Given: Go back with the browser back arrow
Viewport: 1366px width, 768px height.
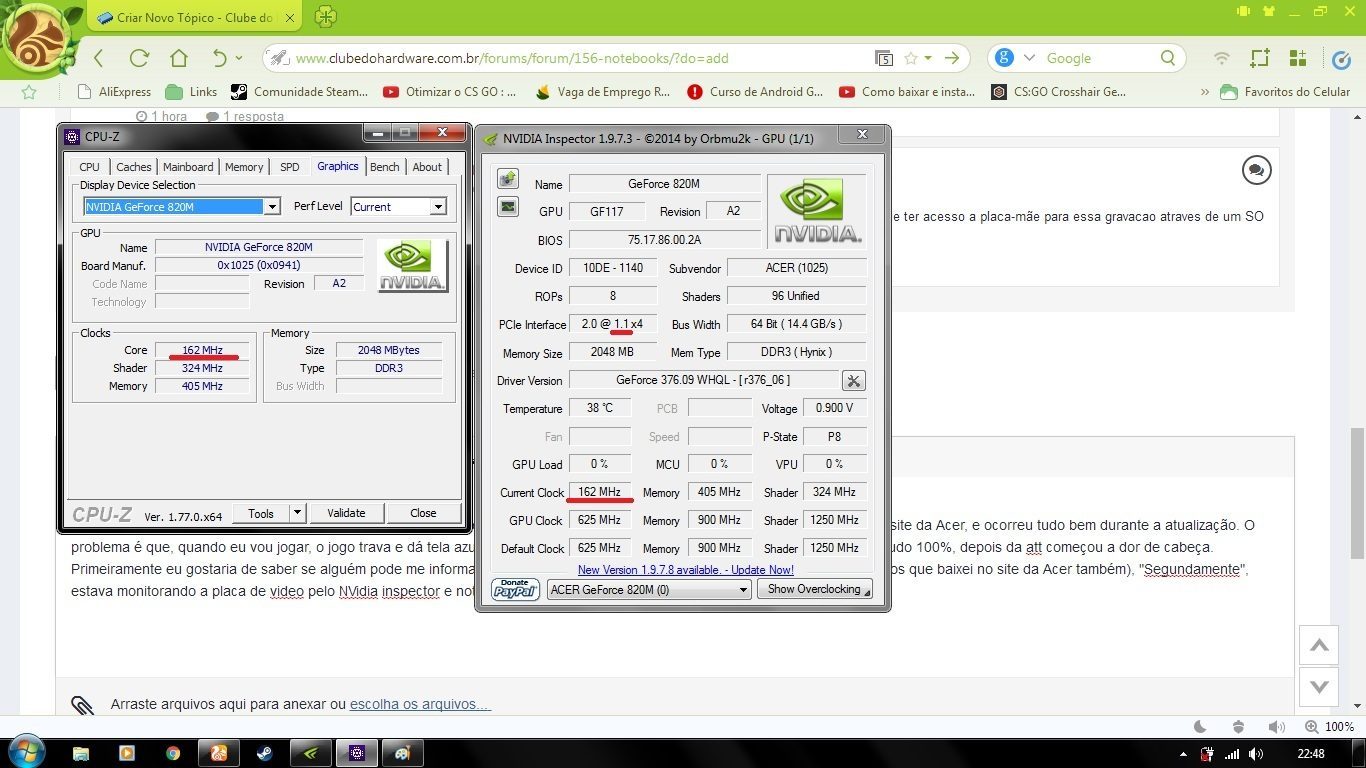Looking at the screenshot, I should pos(98,58).
